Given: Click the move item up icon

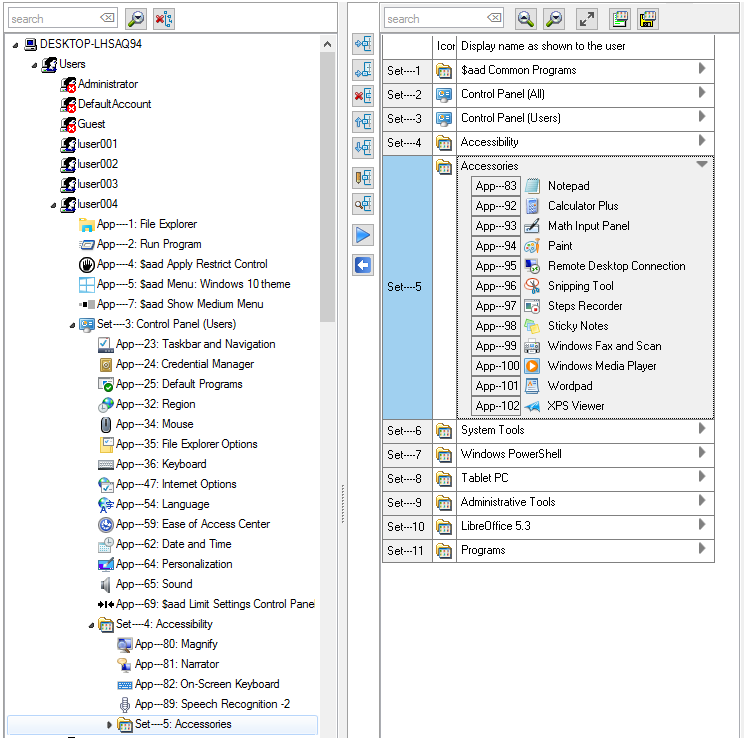Looking at the screenshot, I should point(364,122).
